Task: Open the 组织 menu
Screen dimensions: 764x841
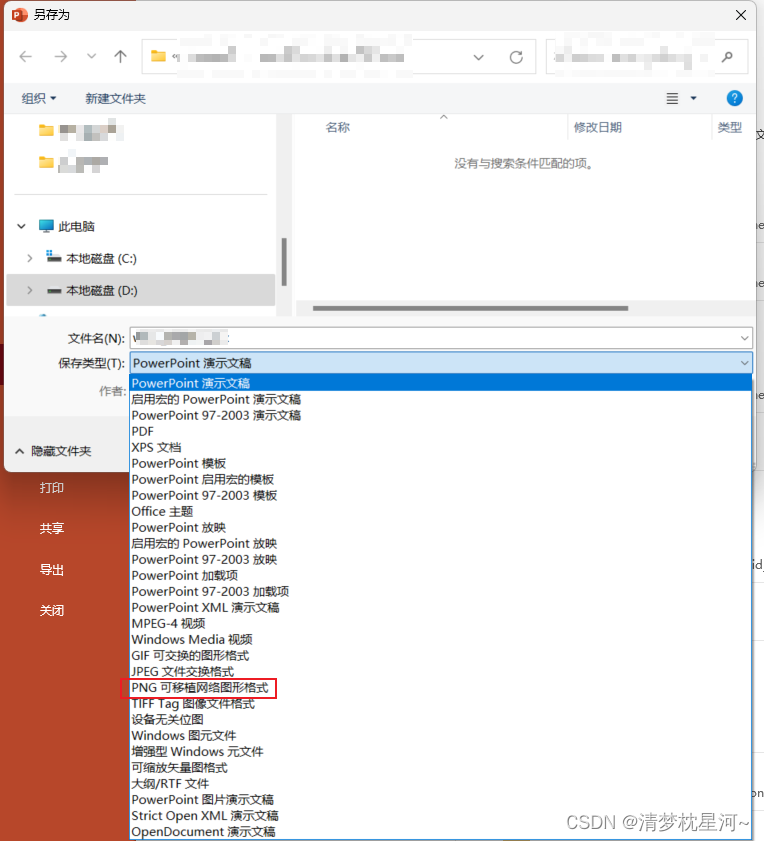Action: 39,98
